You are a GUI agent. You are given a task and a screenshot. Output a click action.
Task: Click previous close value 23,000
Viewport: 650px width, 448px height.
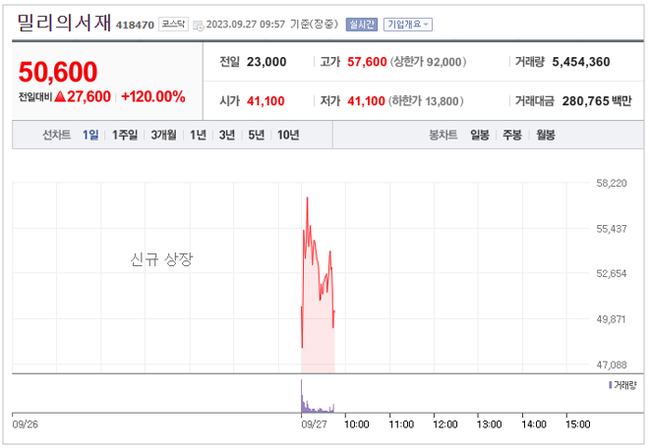(267, 62)
